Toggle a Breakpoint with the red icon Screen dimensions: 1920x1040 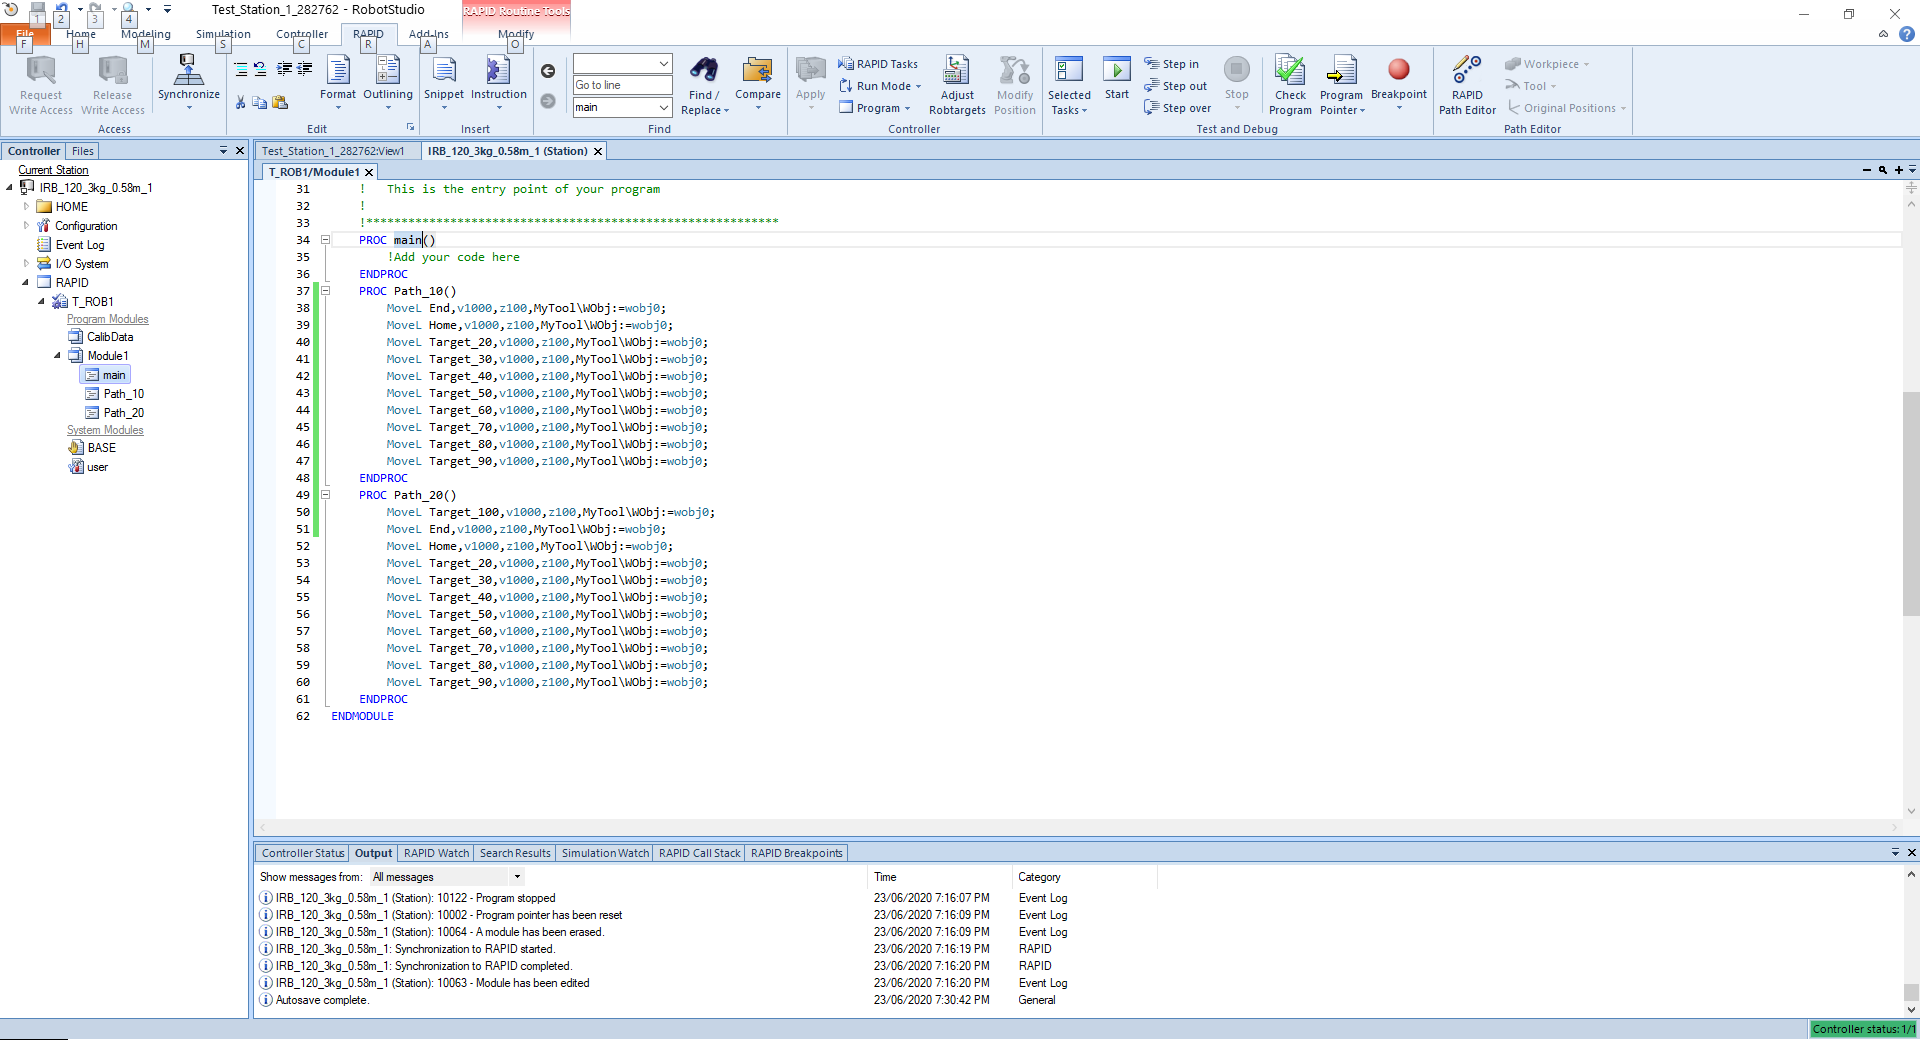tap(1398, 70)
